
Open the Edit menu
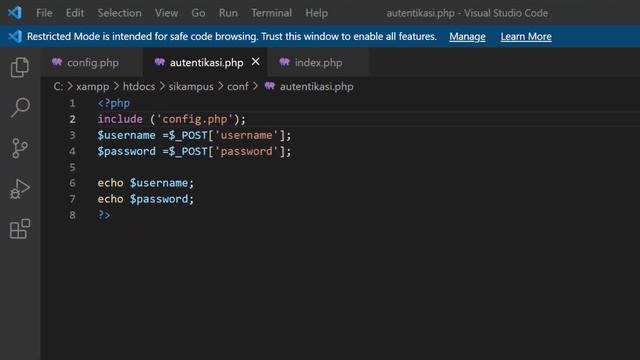point(75,13)
